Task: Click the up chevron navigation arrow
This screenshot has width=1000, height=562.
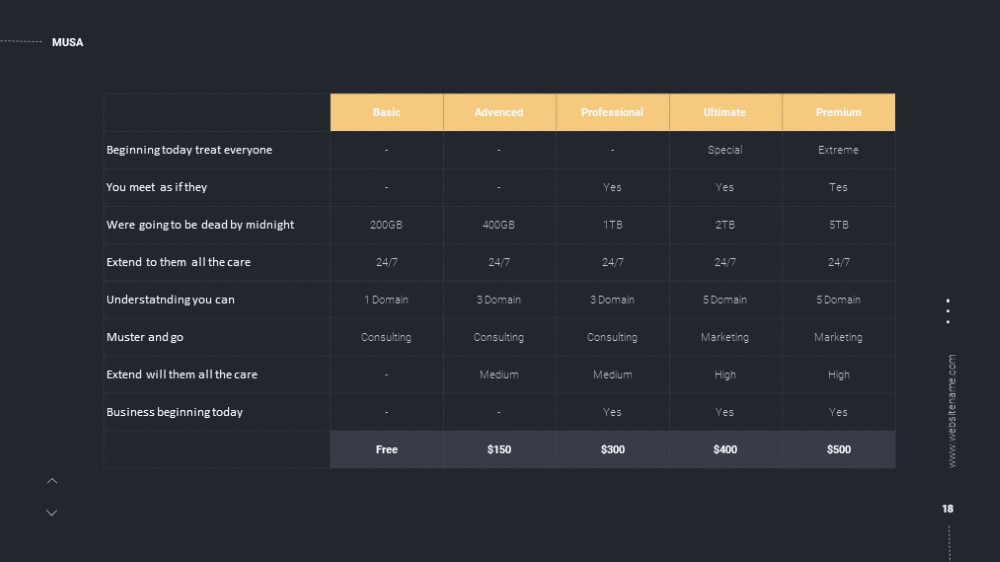Action: [52, 481]
